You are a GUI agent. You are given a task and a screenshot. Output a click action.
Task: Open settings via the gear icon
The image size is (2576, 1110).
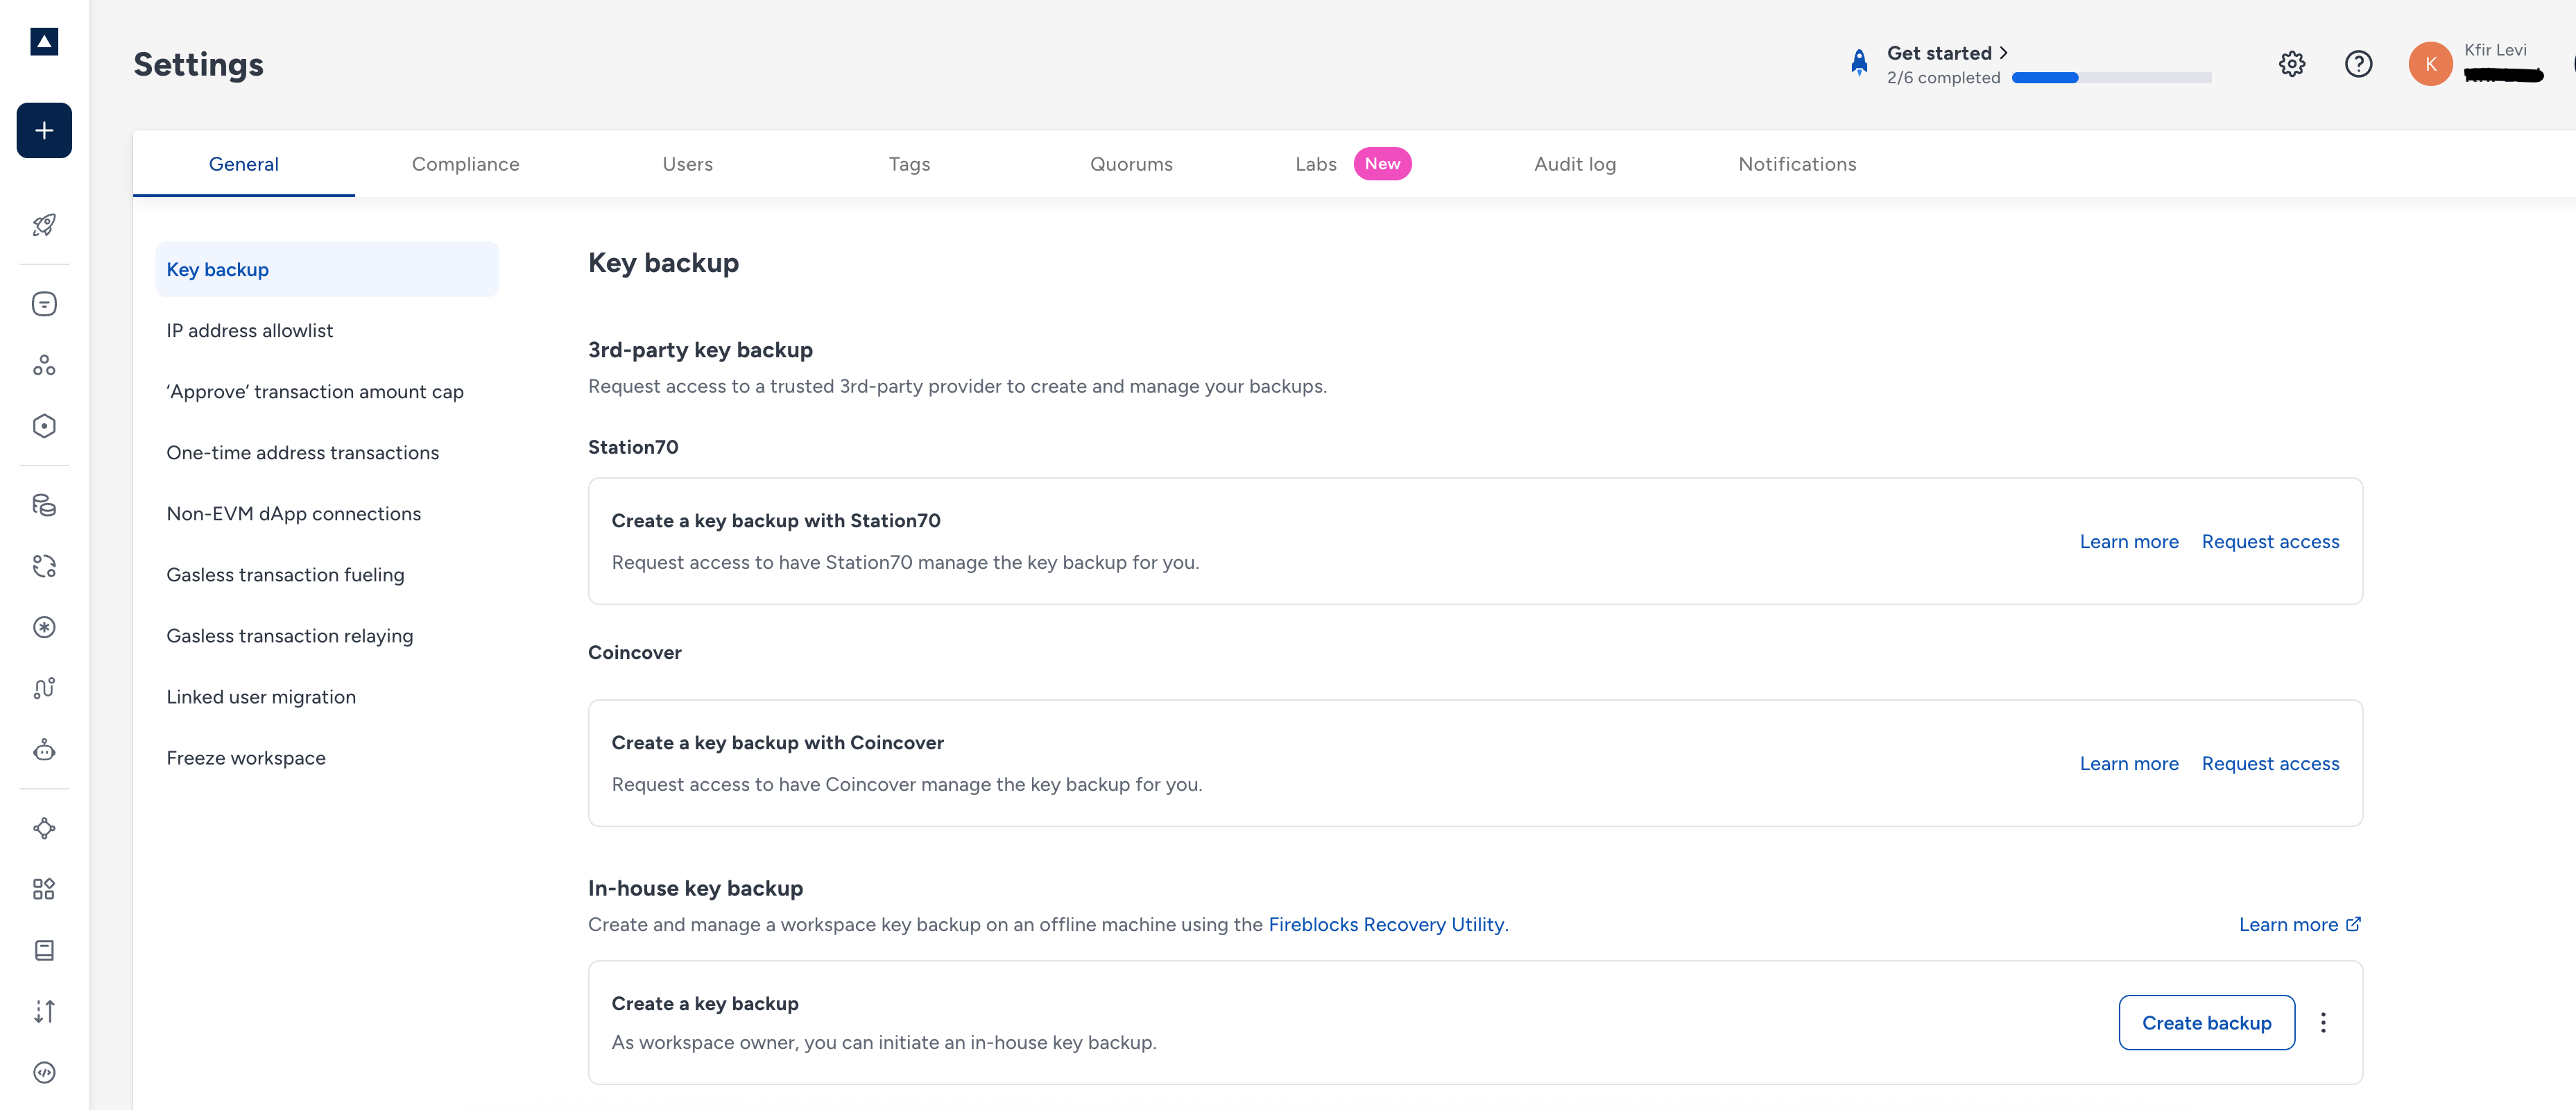click(2292, 64)
